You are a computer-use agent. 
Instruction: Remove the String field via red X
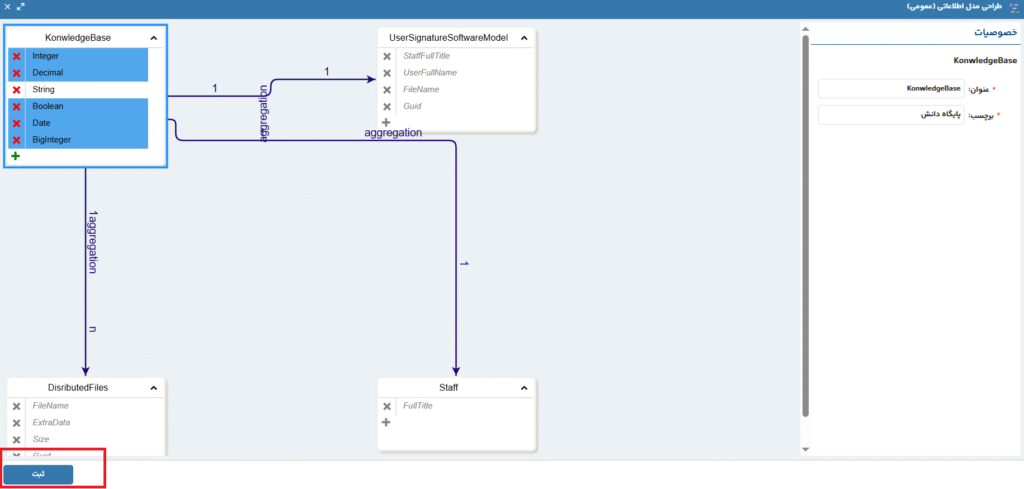[x=16, y=90]
